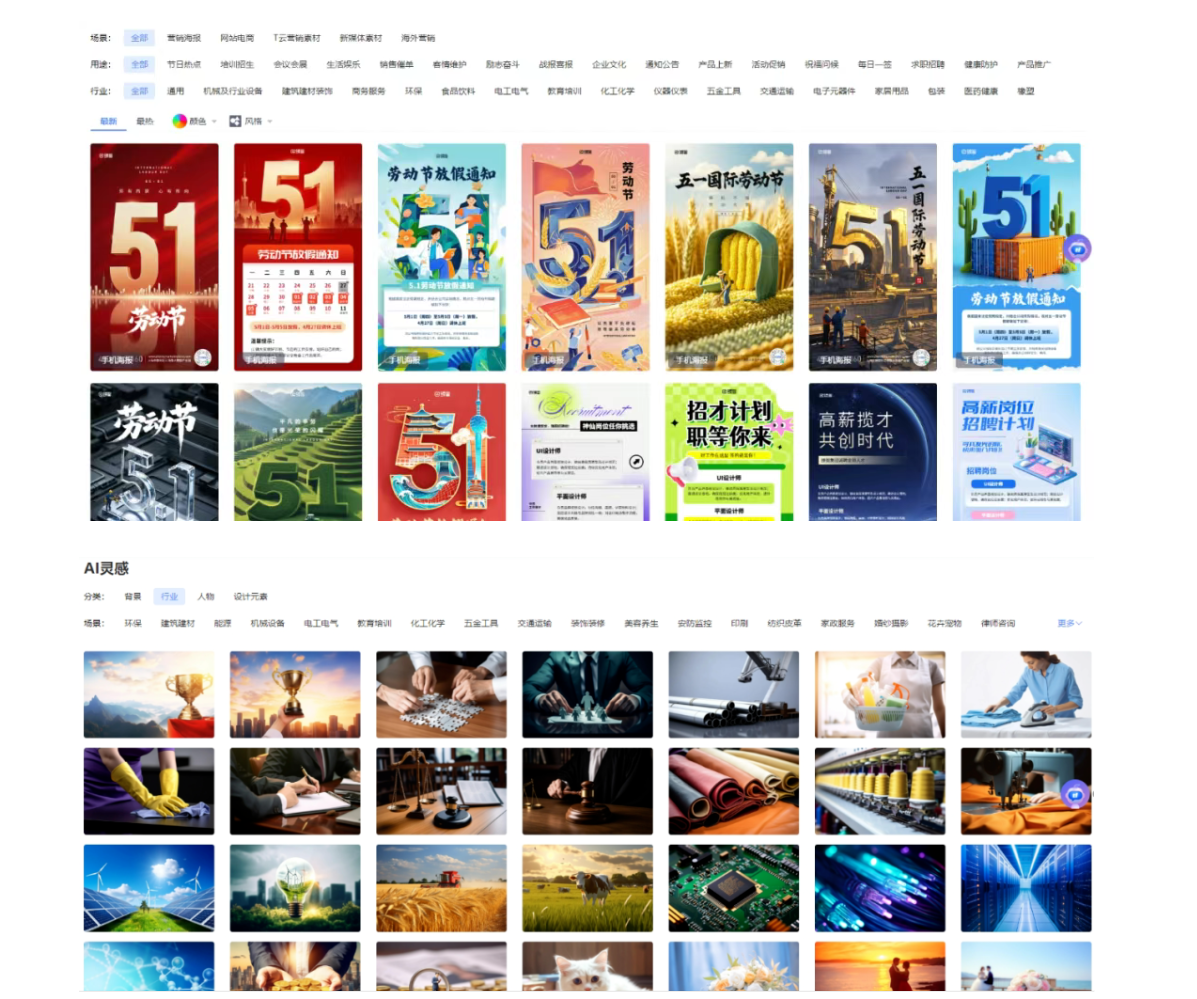Click the 求职招聘 usage filter link
1197x999 pixels.
pos(927,64)
